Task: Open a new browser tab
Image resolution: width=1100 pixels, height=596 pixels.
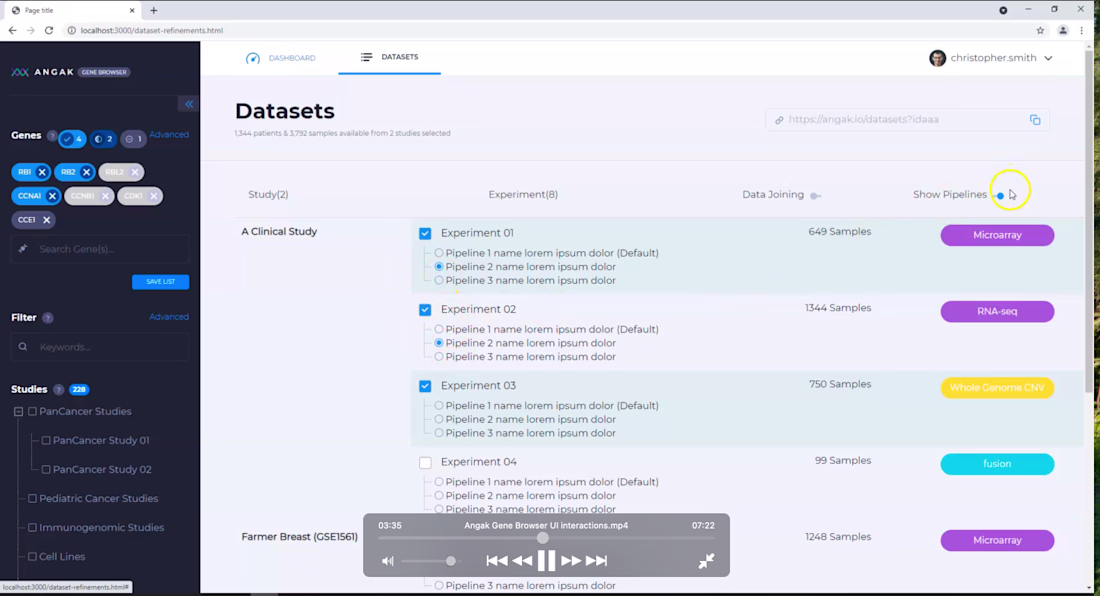Action: point(154,11)
